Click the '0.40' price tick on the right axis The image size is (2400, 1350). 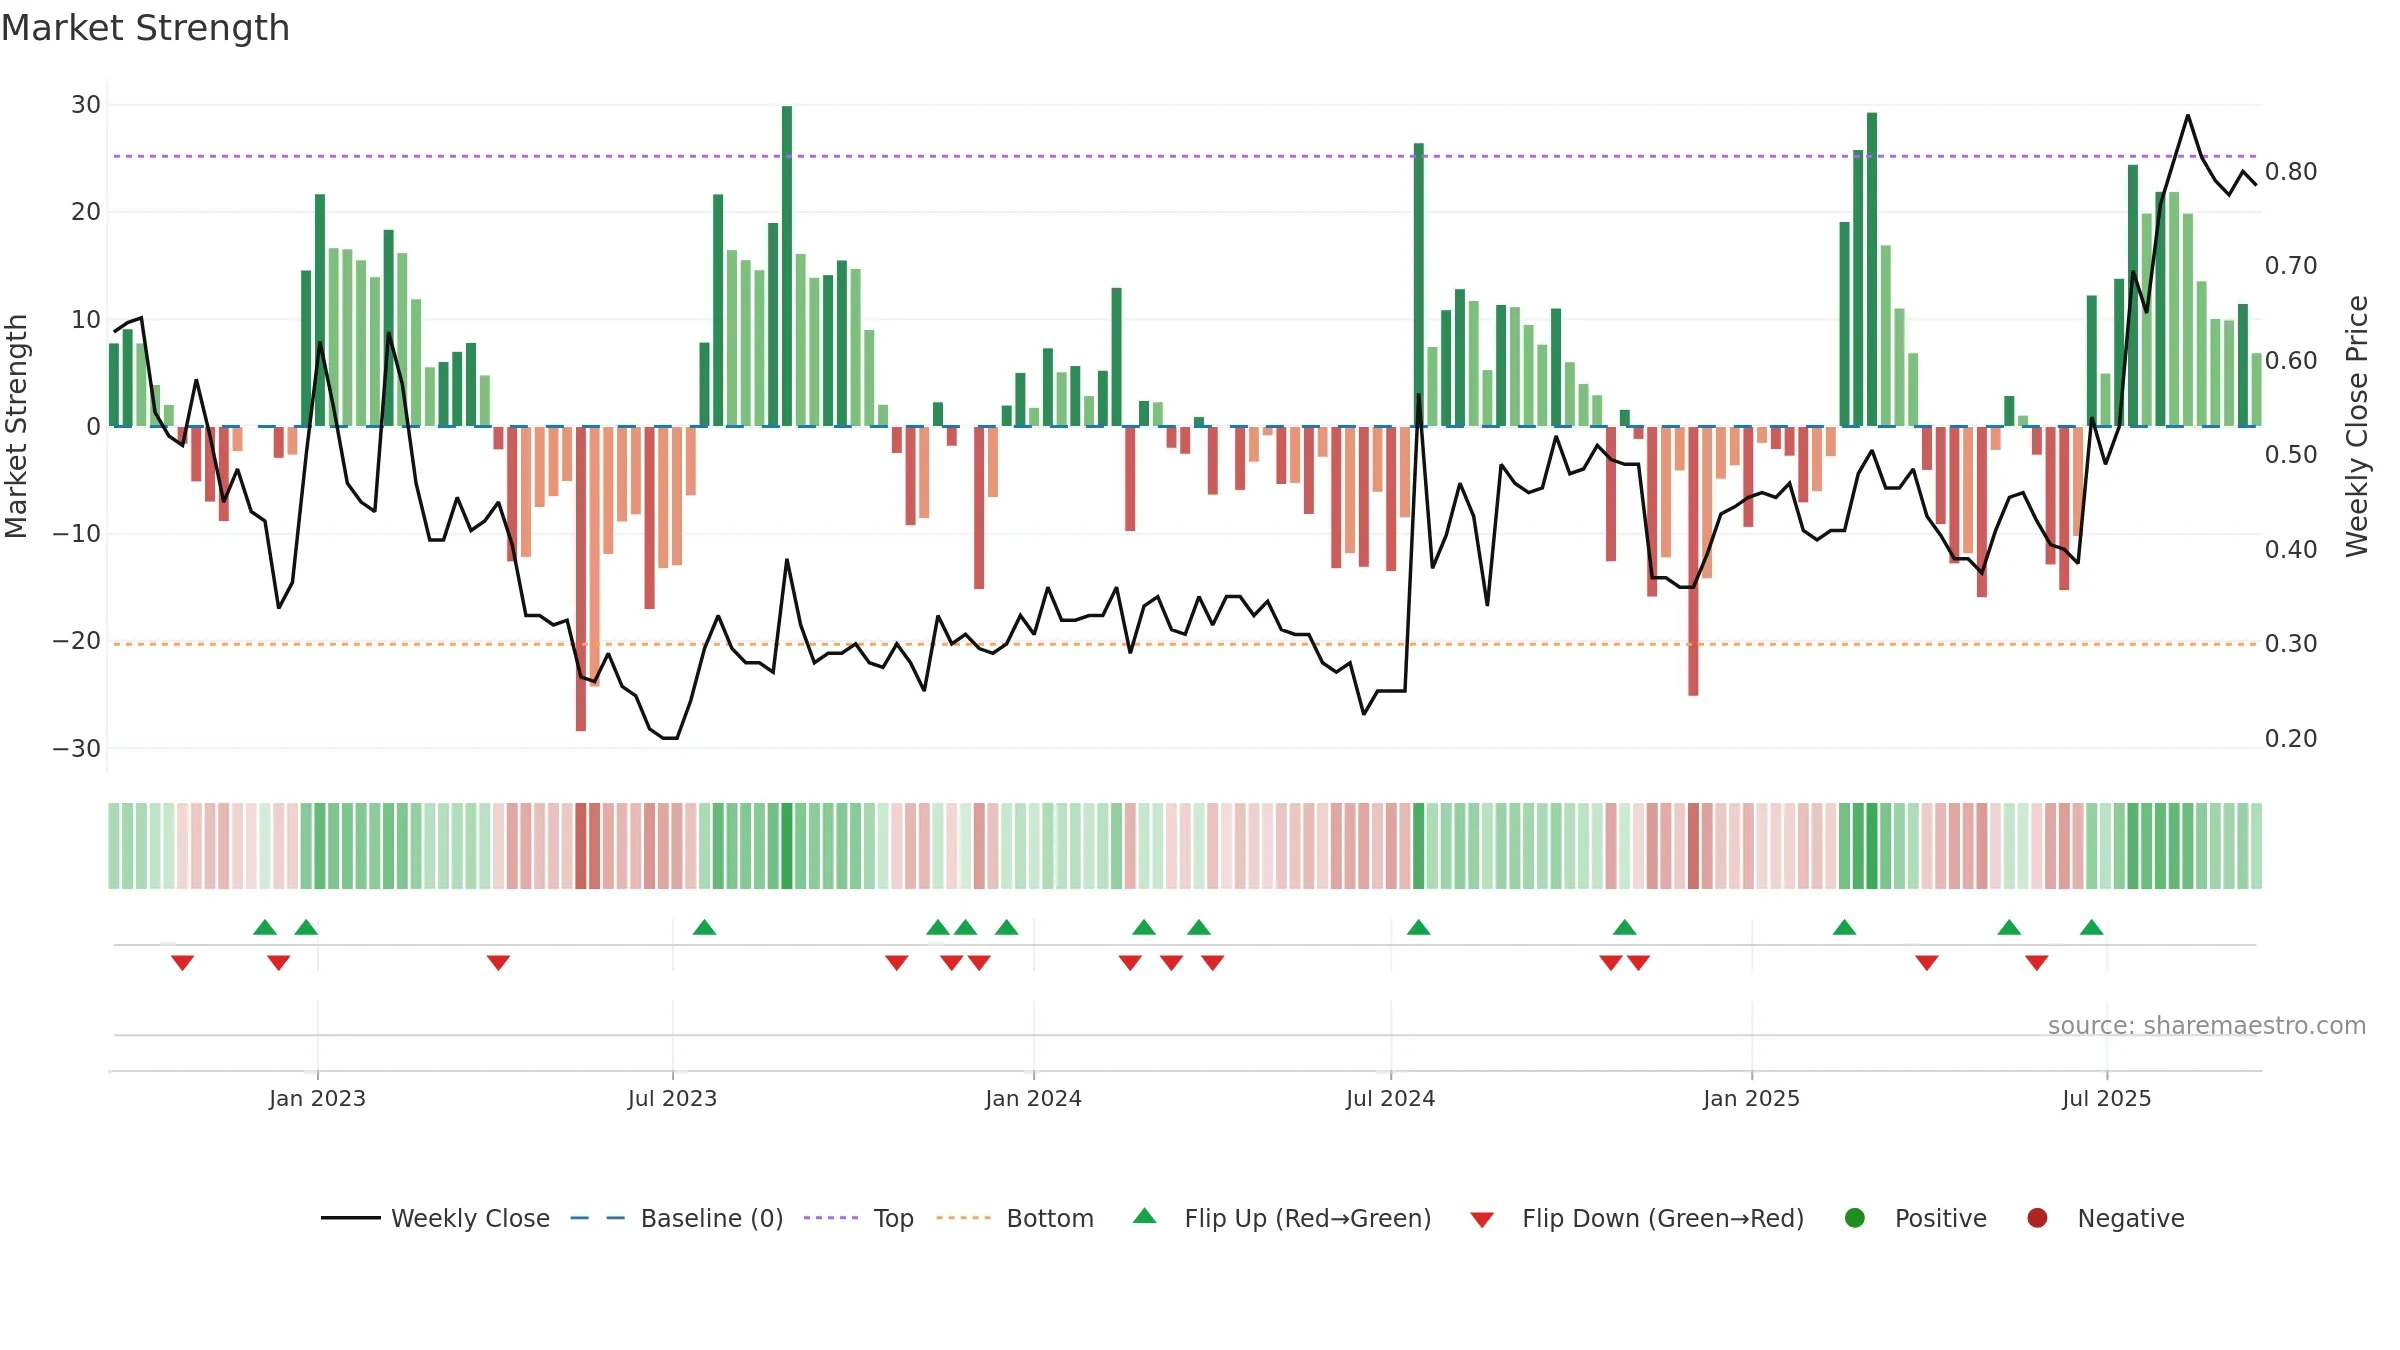[2291, 550]
